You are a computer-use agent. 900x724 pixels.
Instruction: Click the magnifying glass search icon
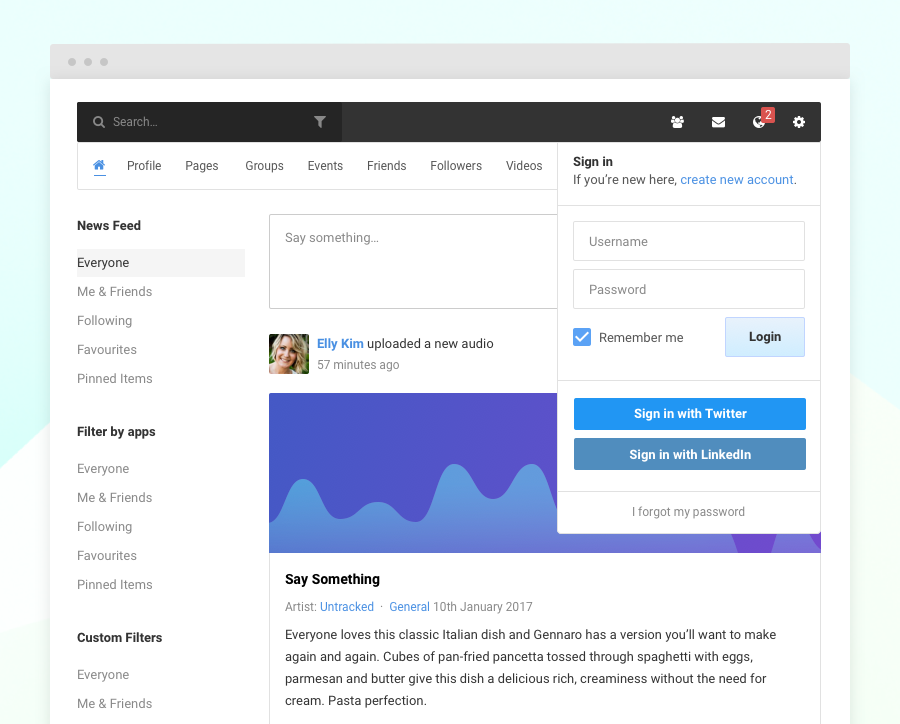[99, 122]
